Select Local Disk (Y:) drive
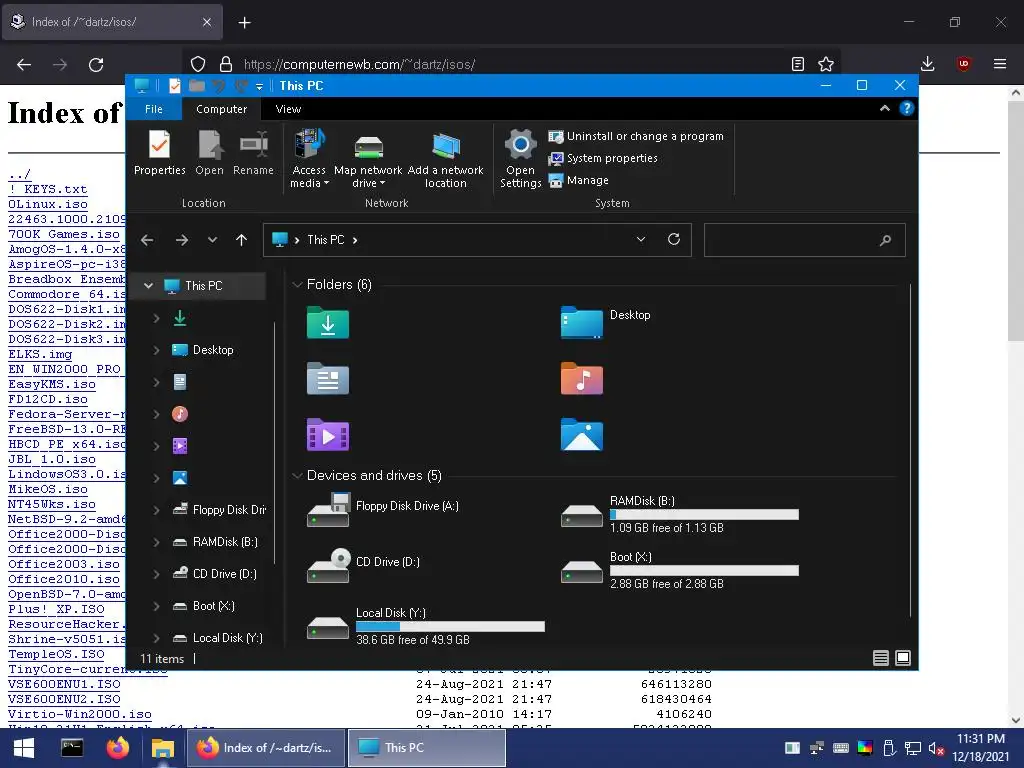This screenshot has height=768, width=1024. 425,626
